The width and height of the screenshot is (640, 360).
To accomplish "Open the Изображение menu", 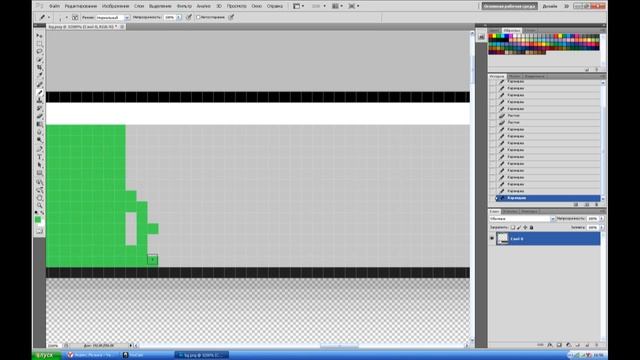I will tap(116, 6).
